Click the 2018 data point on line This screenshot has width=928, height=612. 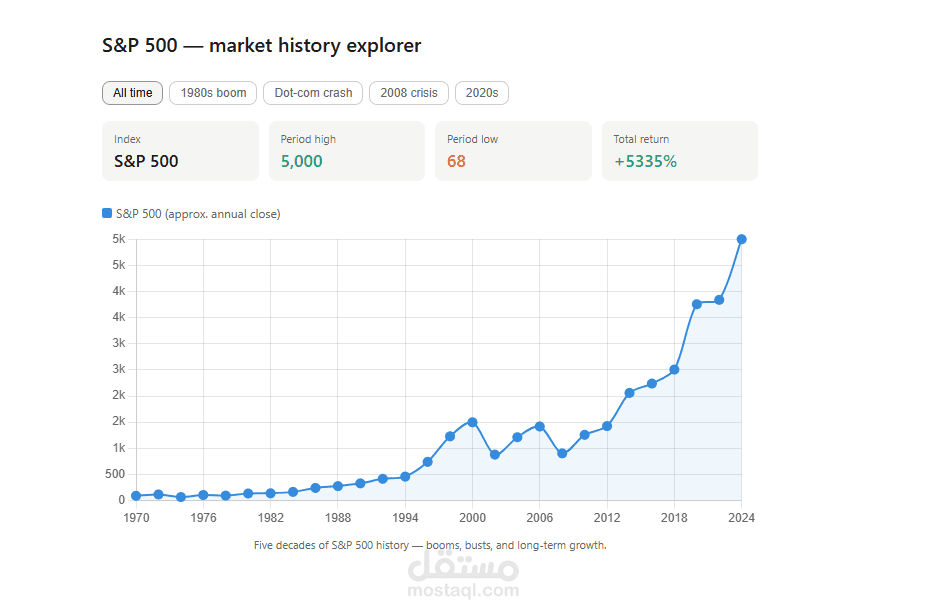point(674,369)
